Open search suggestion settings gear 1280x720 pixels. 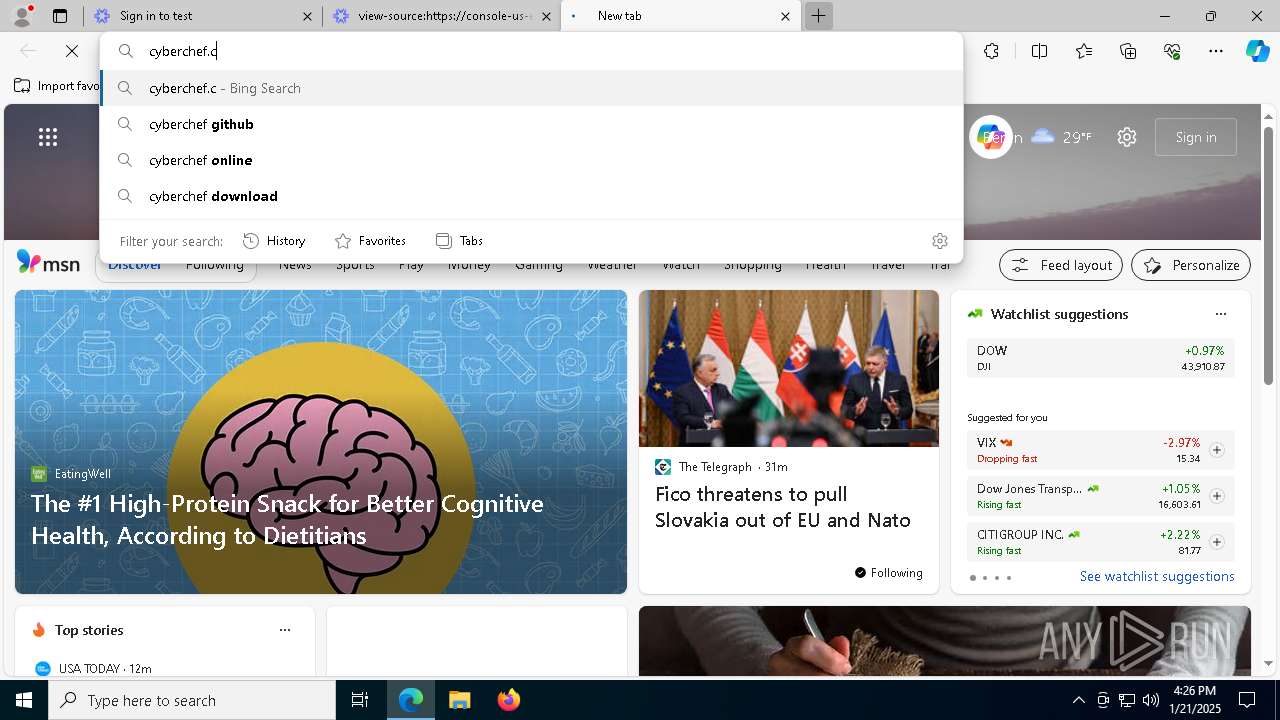tap(939, 241)
